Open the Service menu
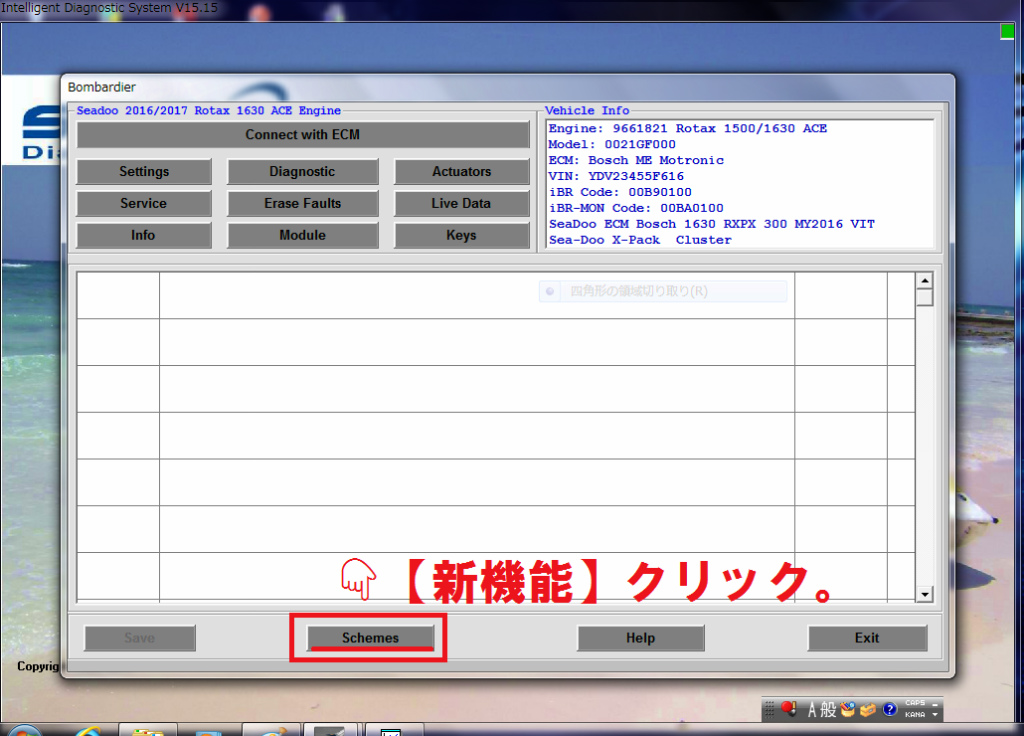Screen dimensions: 1024x736 144,204
